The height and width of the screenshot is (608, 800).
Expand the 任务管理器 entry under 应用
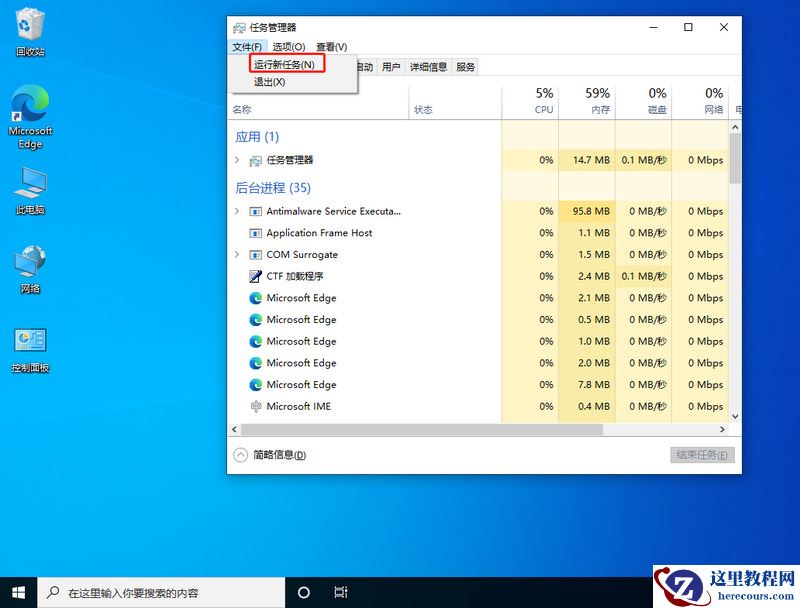(237, 158)
